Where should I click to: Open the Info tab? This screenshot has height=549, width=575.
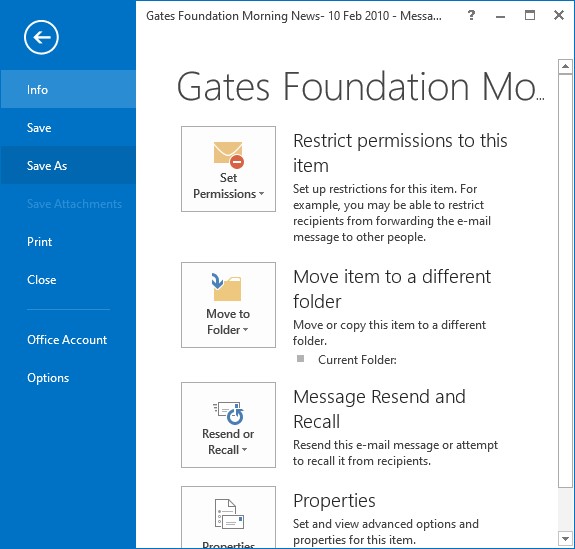click(68, 89)
